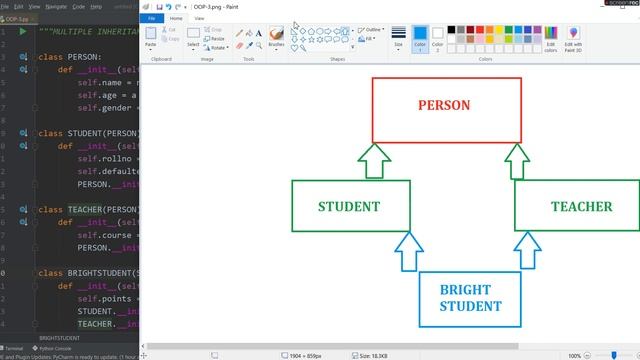Click override gutter icon beside class STUDENT
Viewport: 640px width, 360px height.
click(23, 133)
